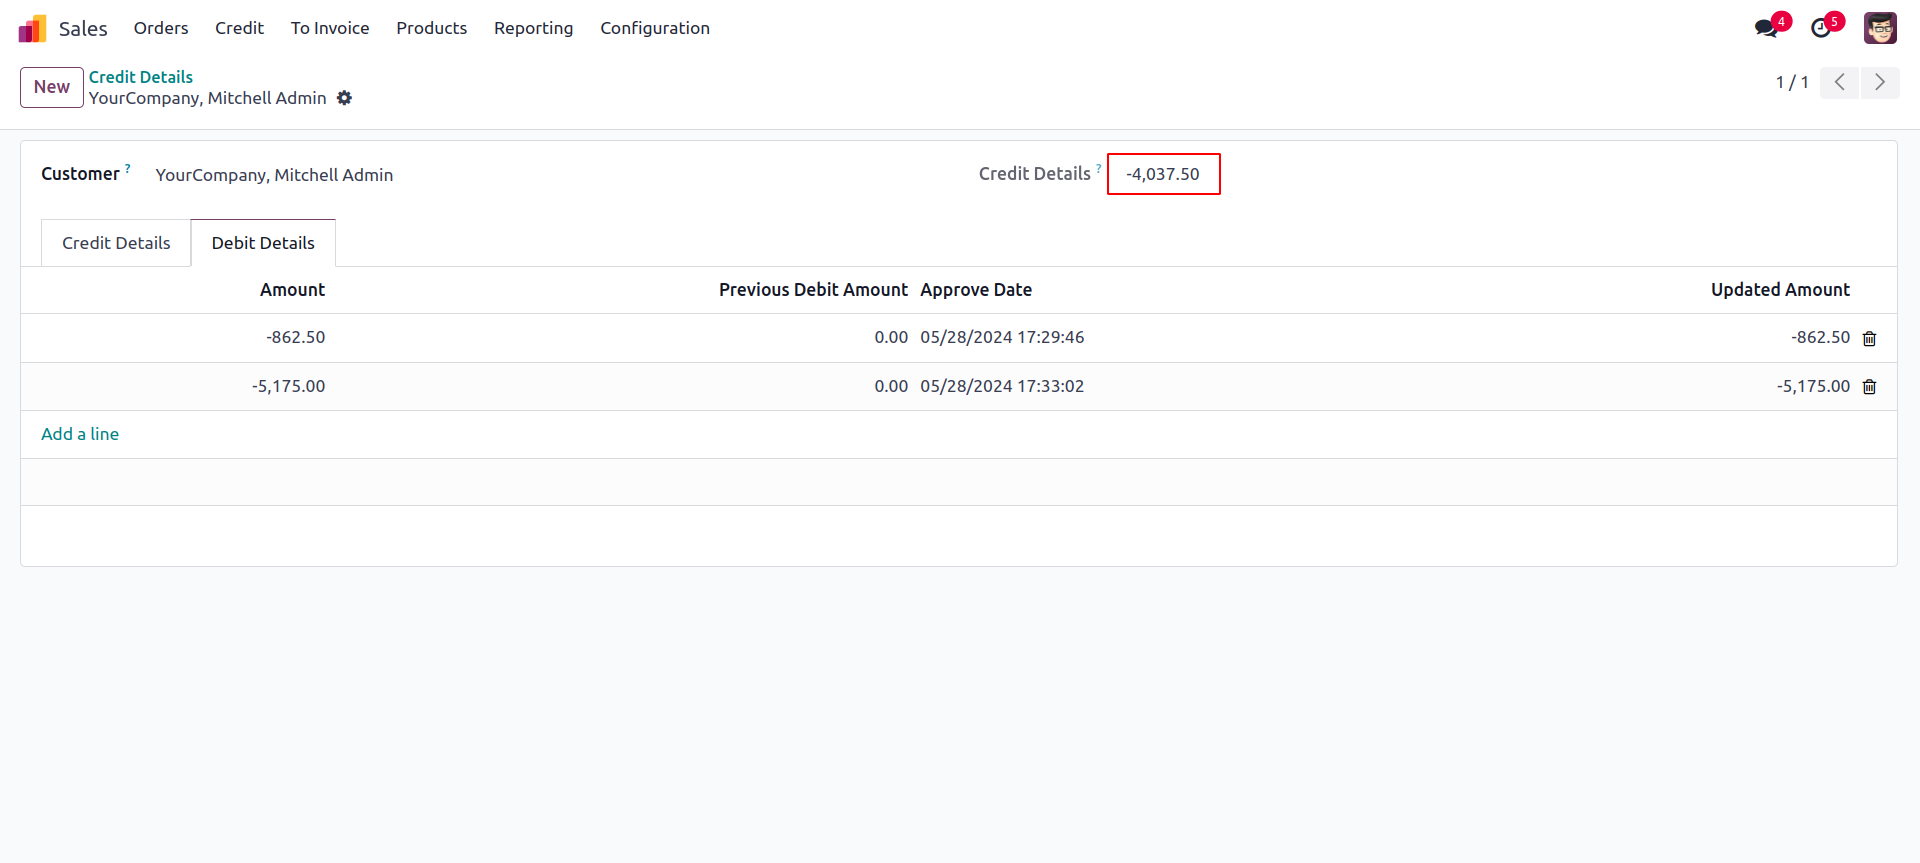This screenshot has height=863, width=1920.
Task: Click Previous Debit Amount 0.00 in second row
Action: click(x=891, y=386)
